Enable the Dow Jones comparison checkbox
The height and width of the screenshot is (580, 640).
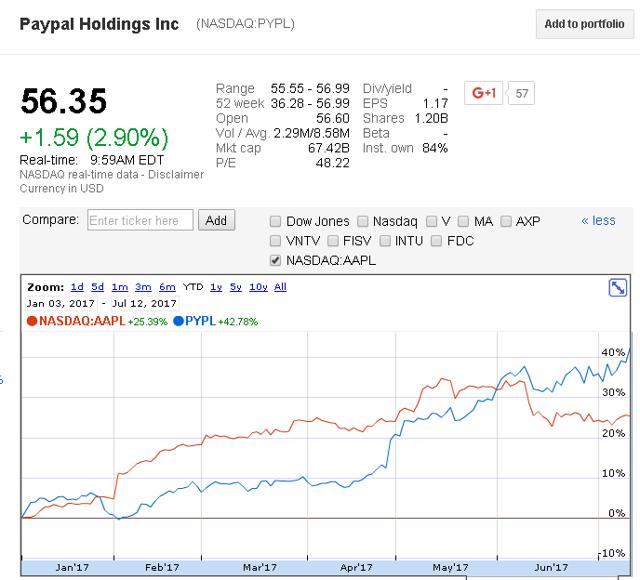(x=276, y=221)
